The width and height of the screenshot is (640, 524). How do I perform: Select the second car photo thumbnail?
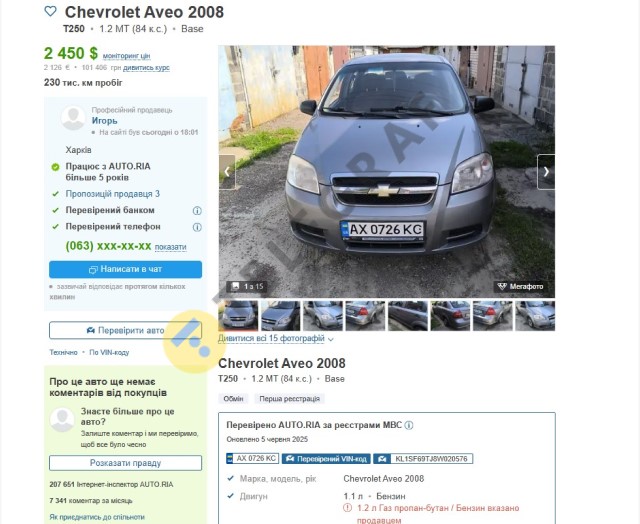pyautogui.click(x=280, y=315)
